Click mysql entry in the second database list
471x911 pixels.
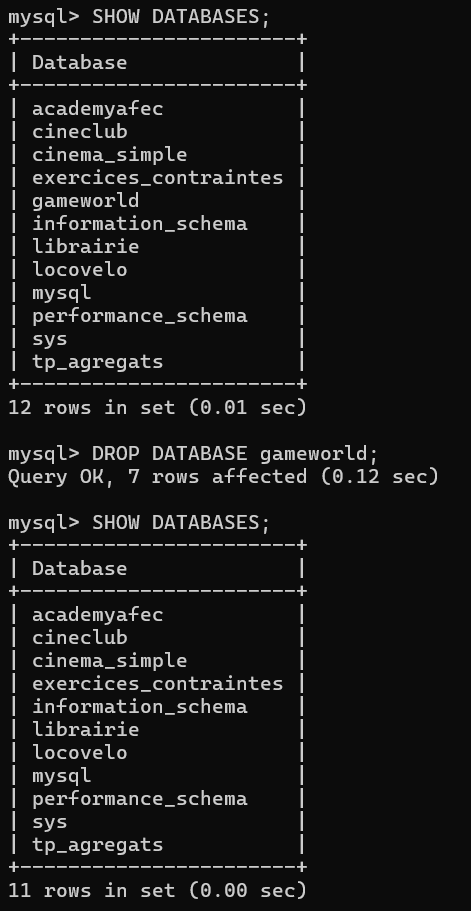tap(62, 776)
